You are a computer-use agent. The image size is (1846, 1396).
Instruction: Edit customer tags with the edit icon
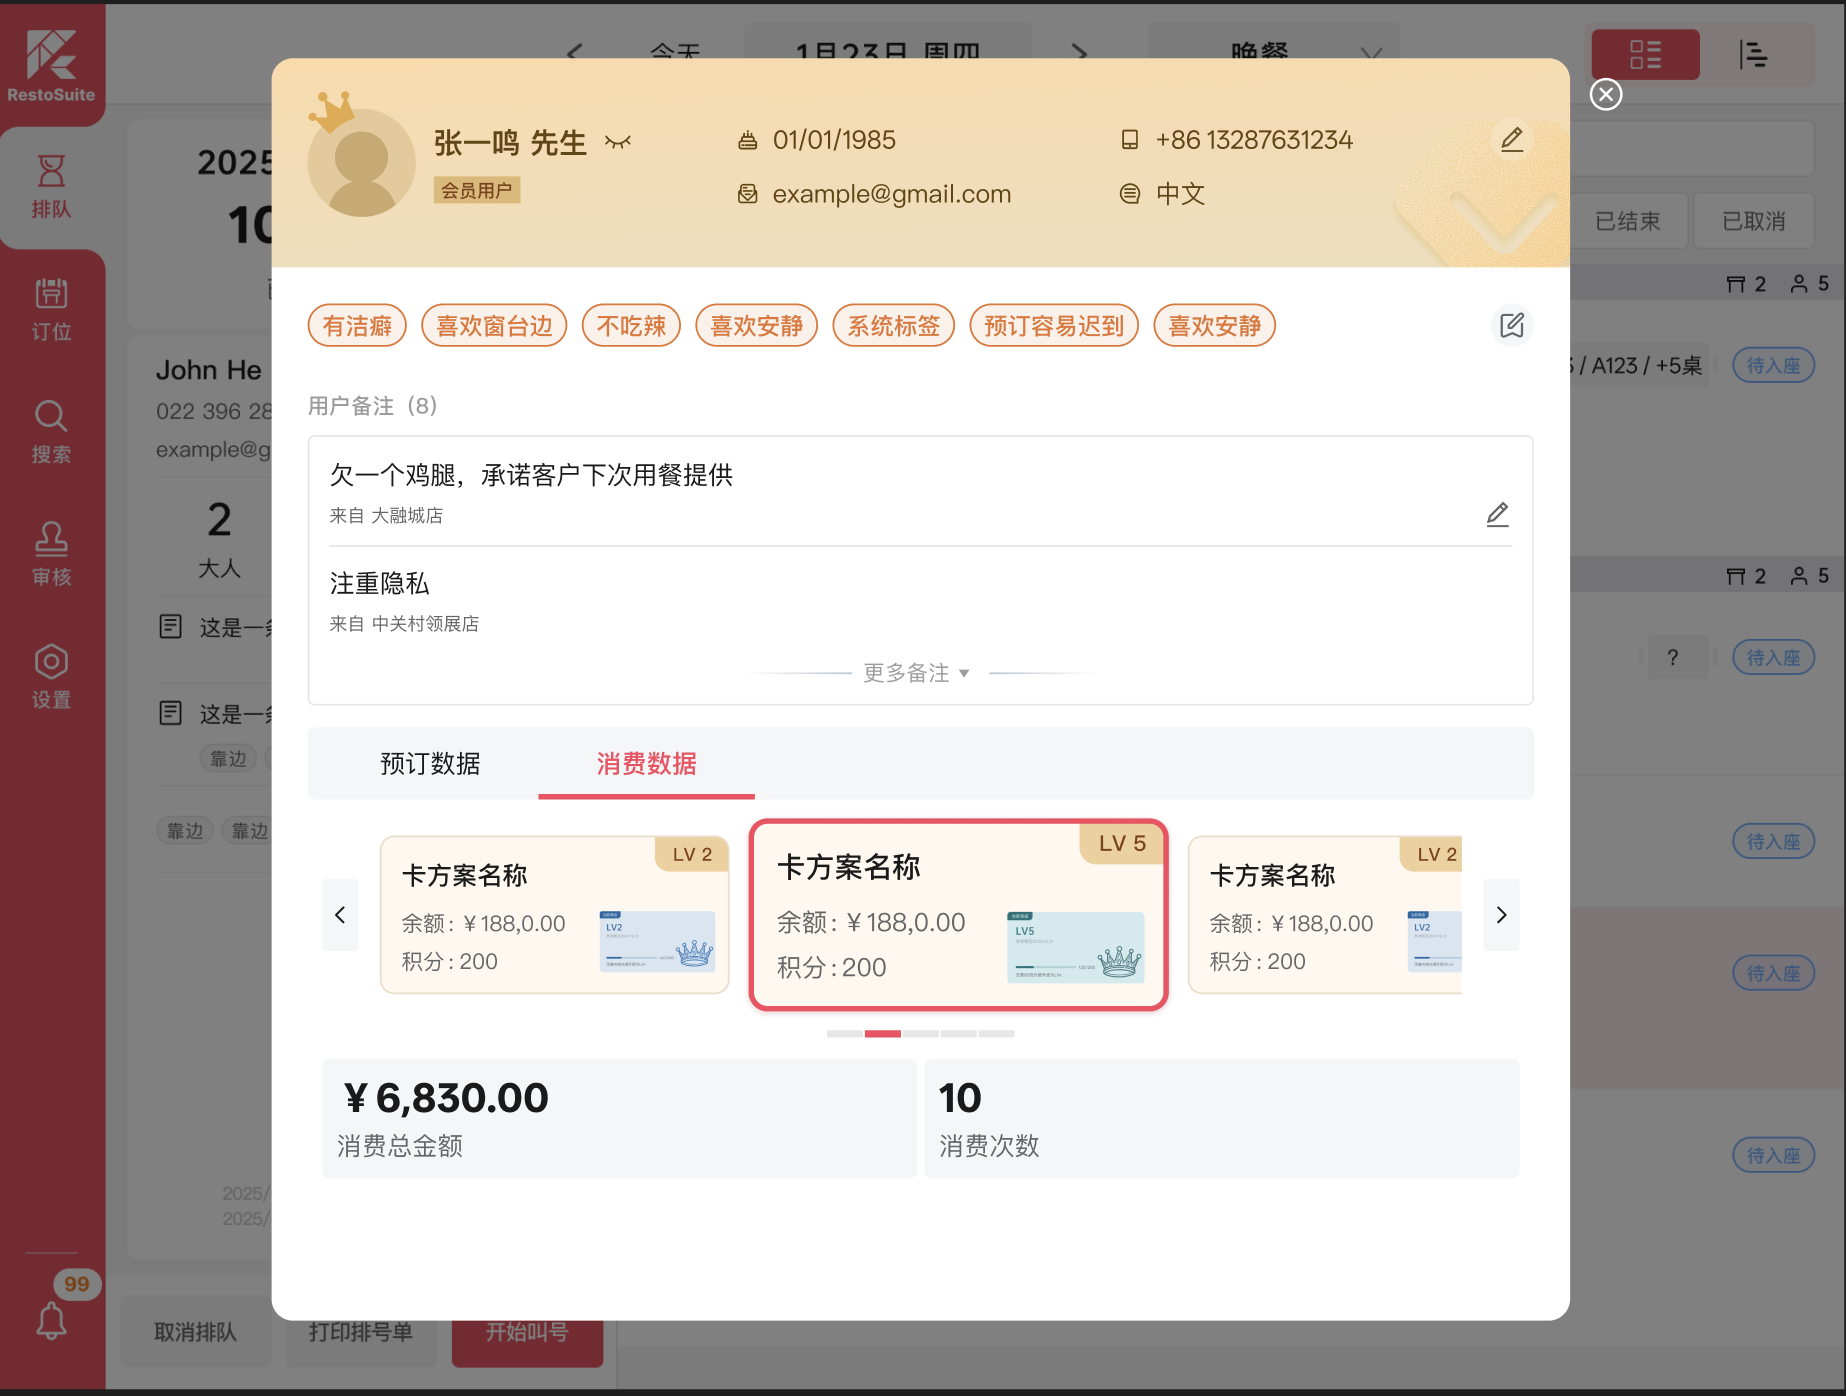pos(1511,326)
